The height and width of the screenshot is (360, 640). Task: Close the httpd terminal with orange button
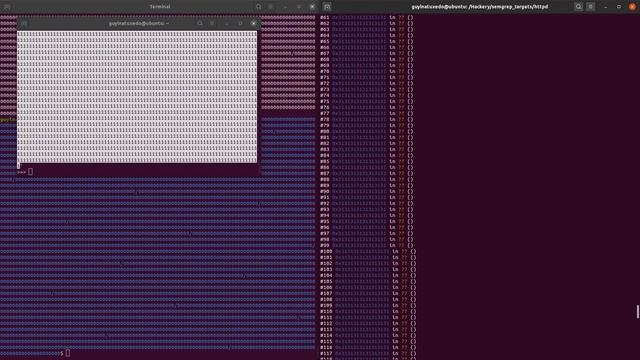(632, 7)
